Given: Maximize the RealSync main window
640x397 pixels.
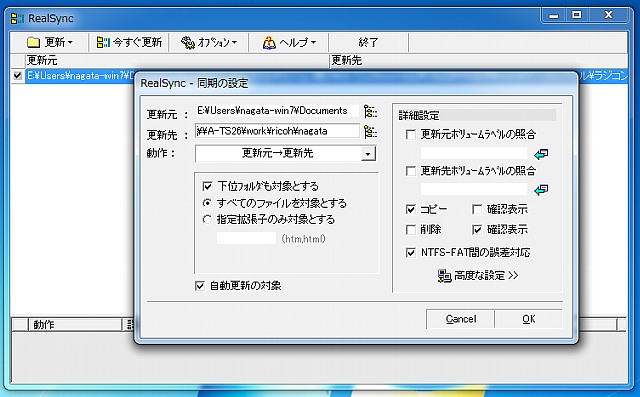Looking at the screenshot, I should pos(576,16).
